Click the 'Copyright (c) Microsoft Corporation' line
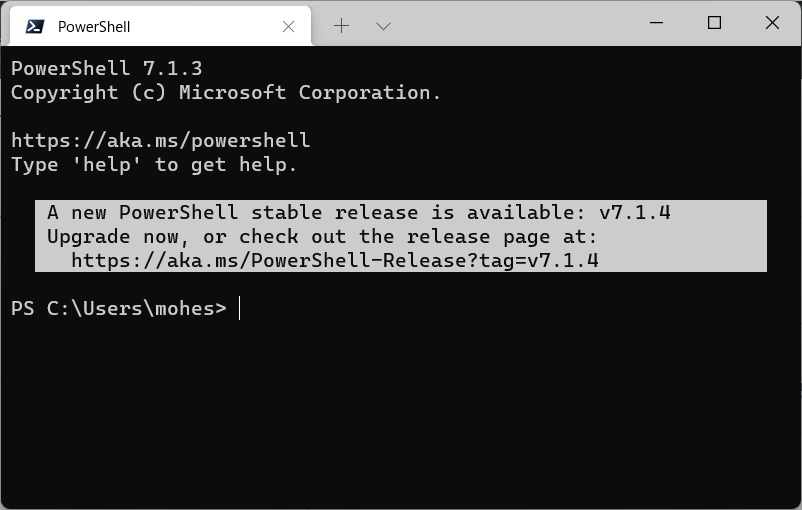This screenshot has height=510, width=802. [226, 92]
